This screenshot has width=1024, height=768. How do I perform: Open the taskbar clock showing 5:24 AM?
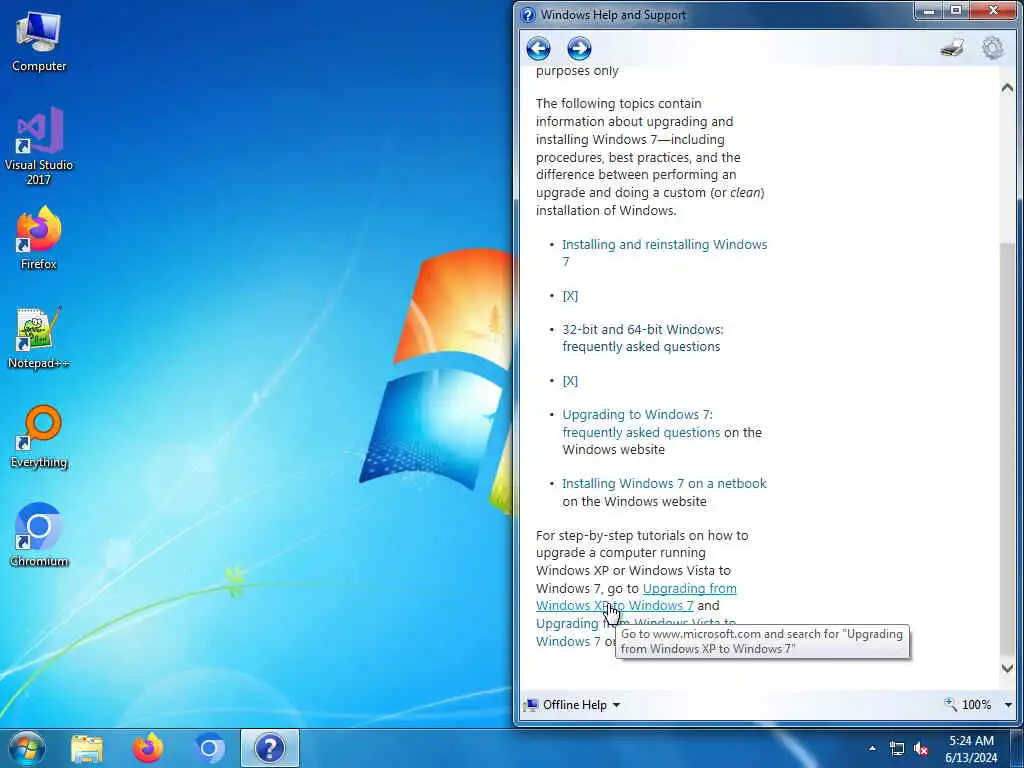coord(971,749)
